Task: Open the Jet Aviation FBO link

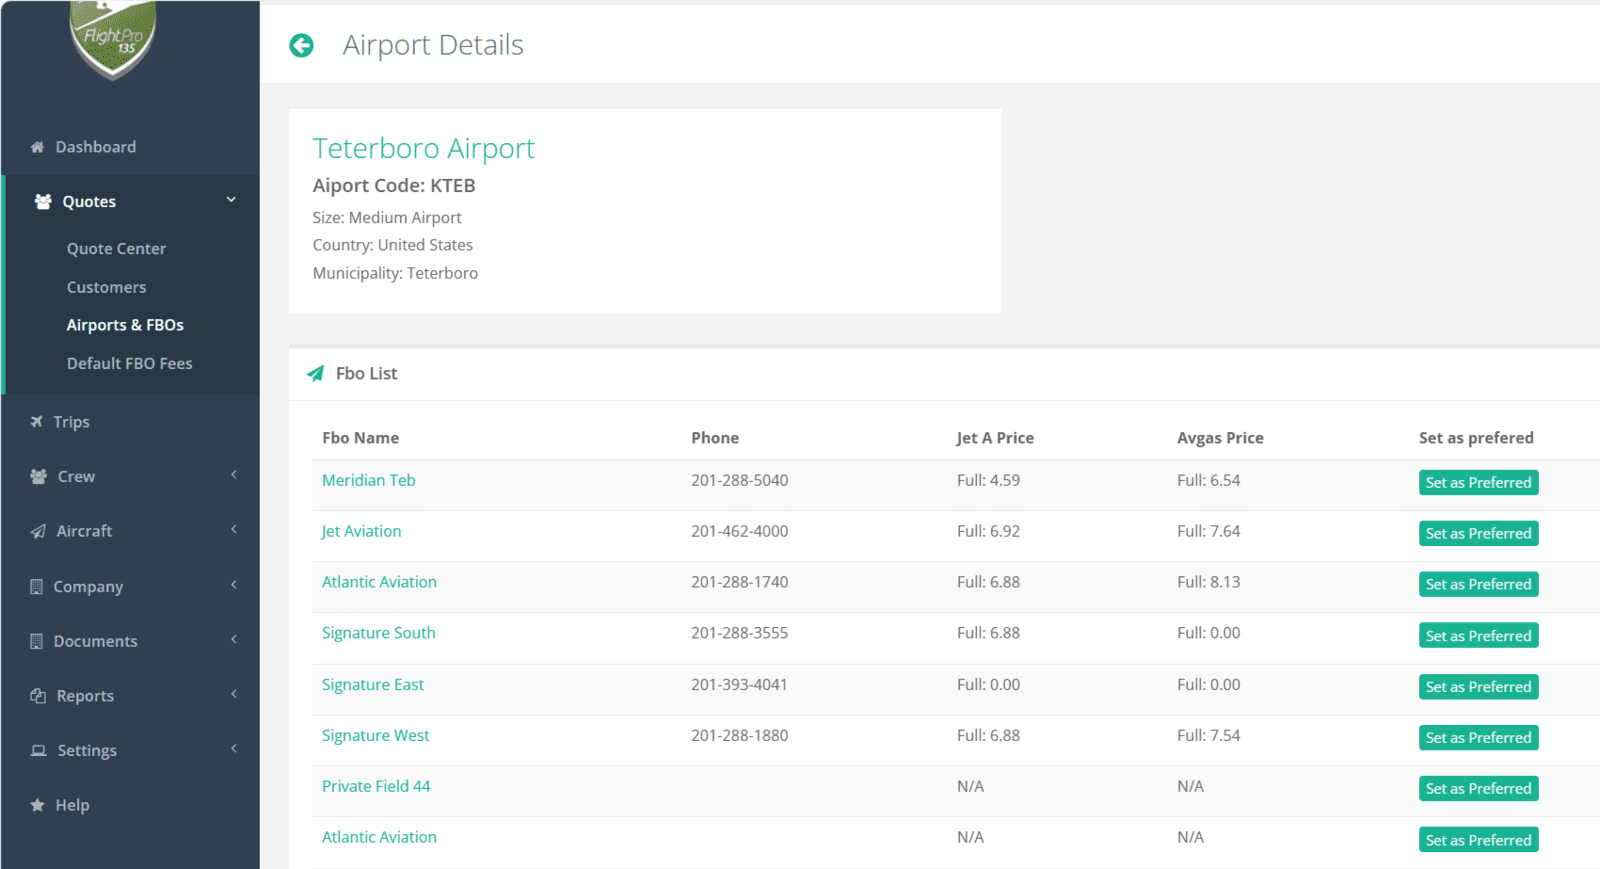Action: coord(361,531)
